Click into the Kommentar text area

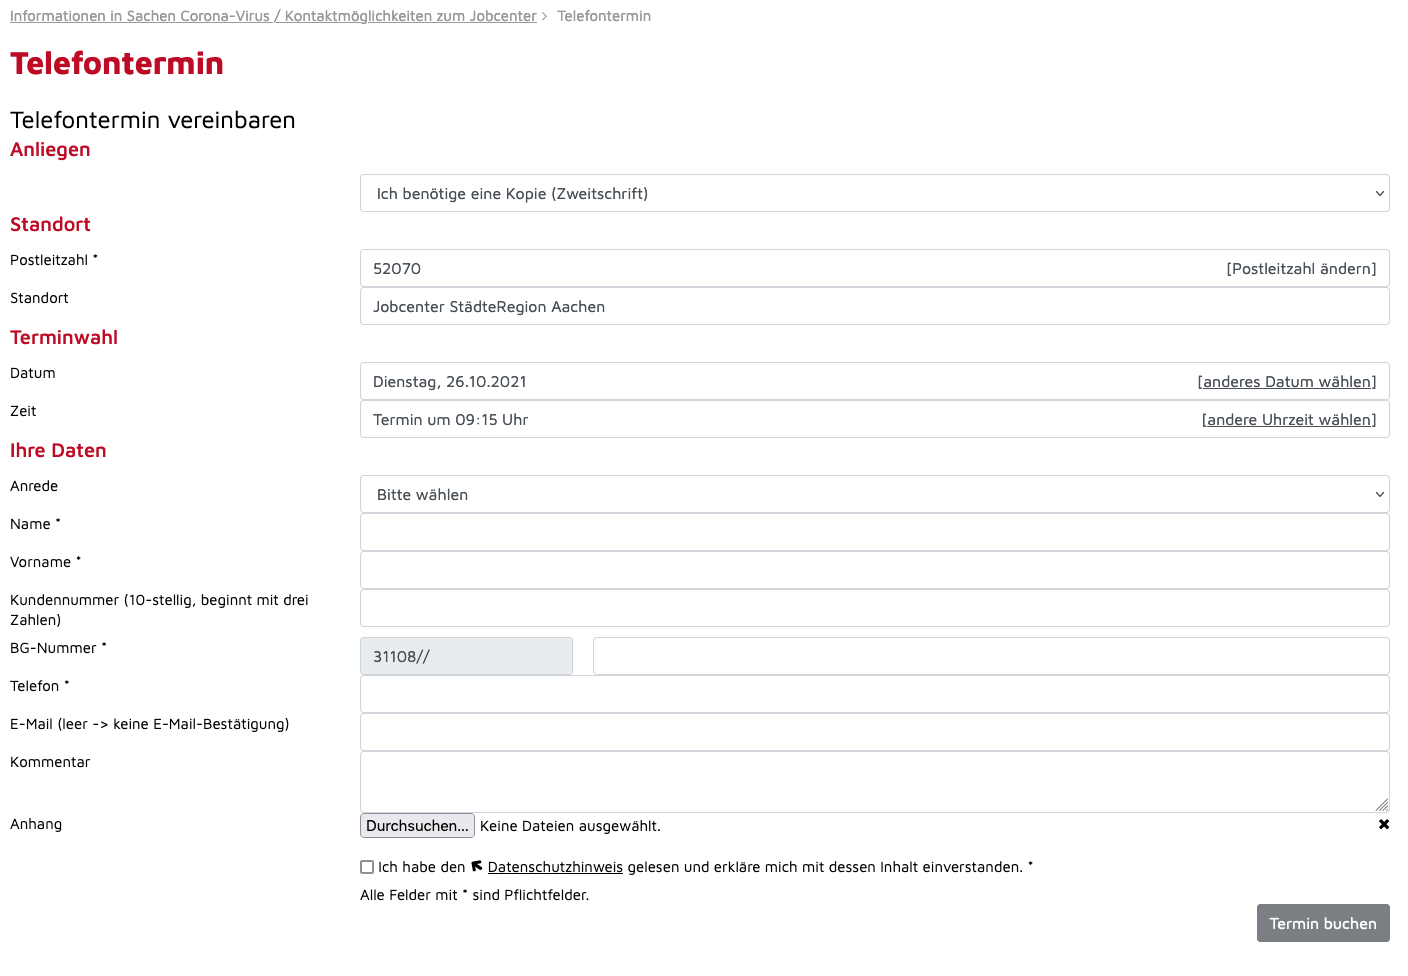coord(874,782)
